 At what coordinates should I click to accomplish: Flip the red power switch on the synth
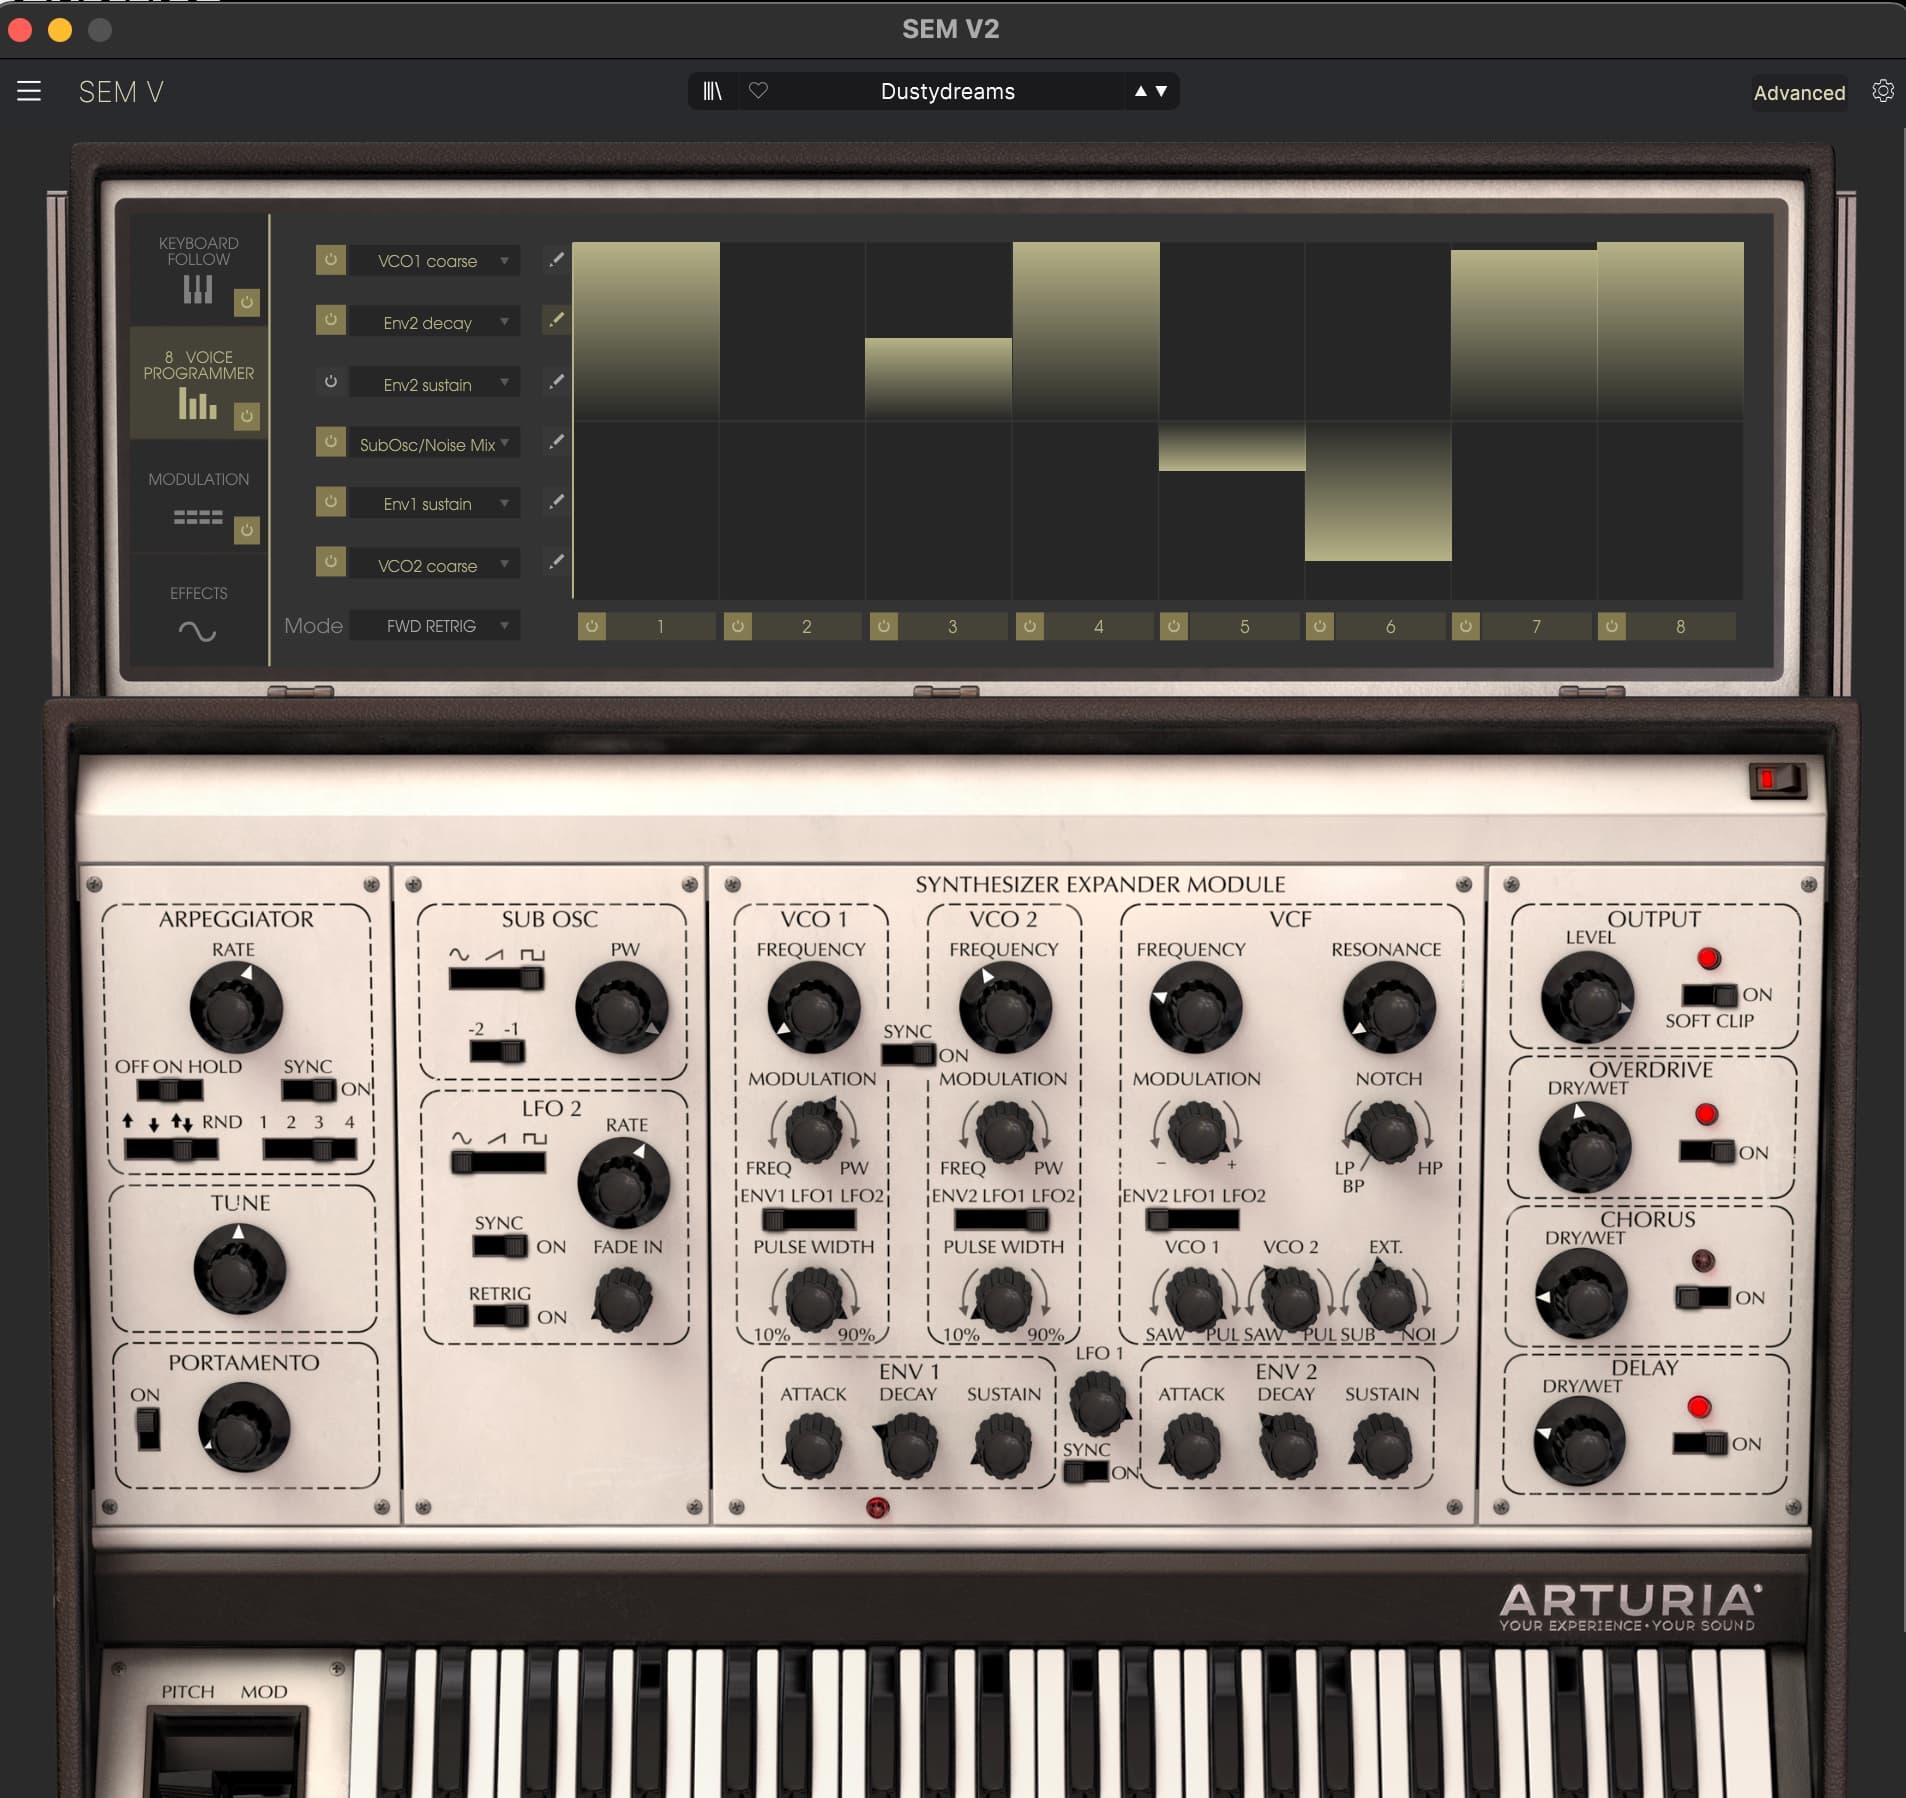(1777, 780)
